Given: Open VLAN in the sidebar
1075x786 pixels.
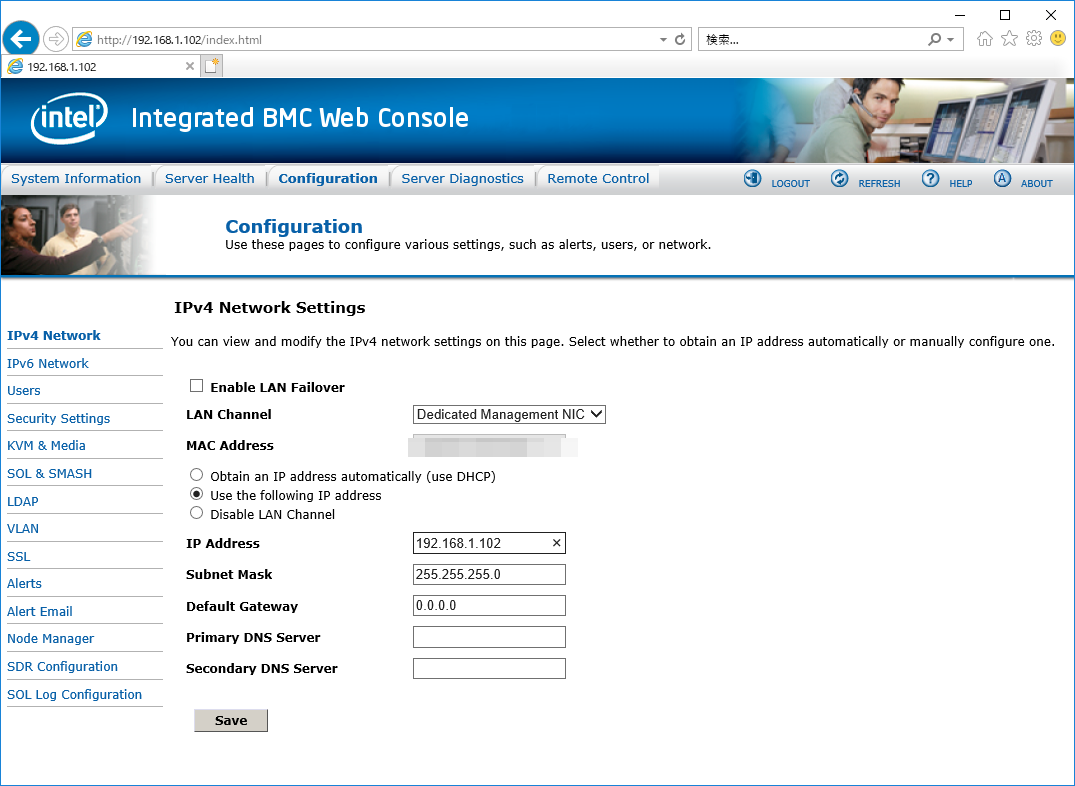Looking at the screenshot, I should tap(23, 529).
